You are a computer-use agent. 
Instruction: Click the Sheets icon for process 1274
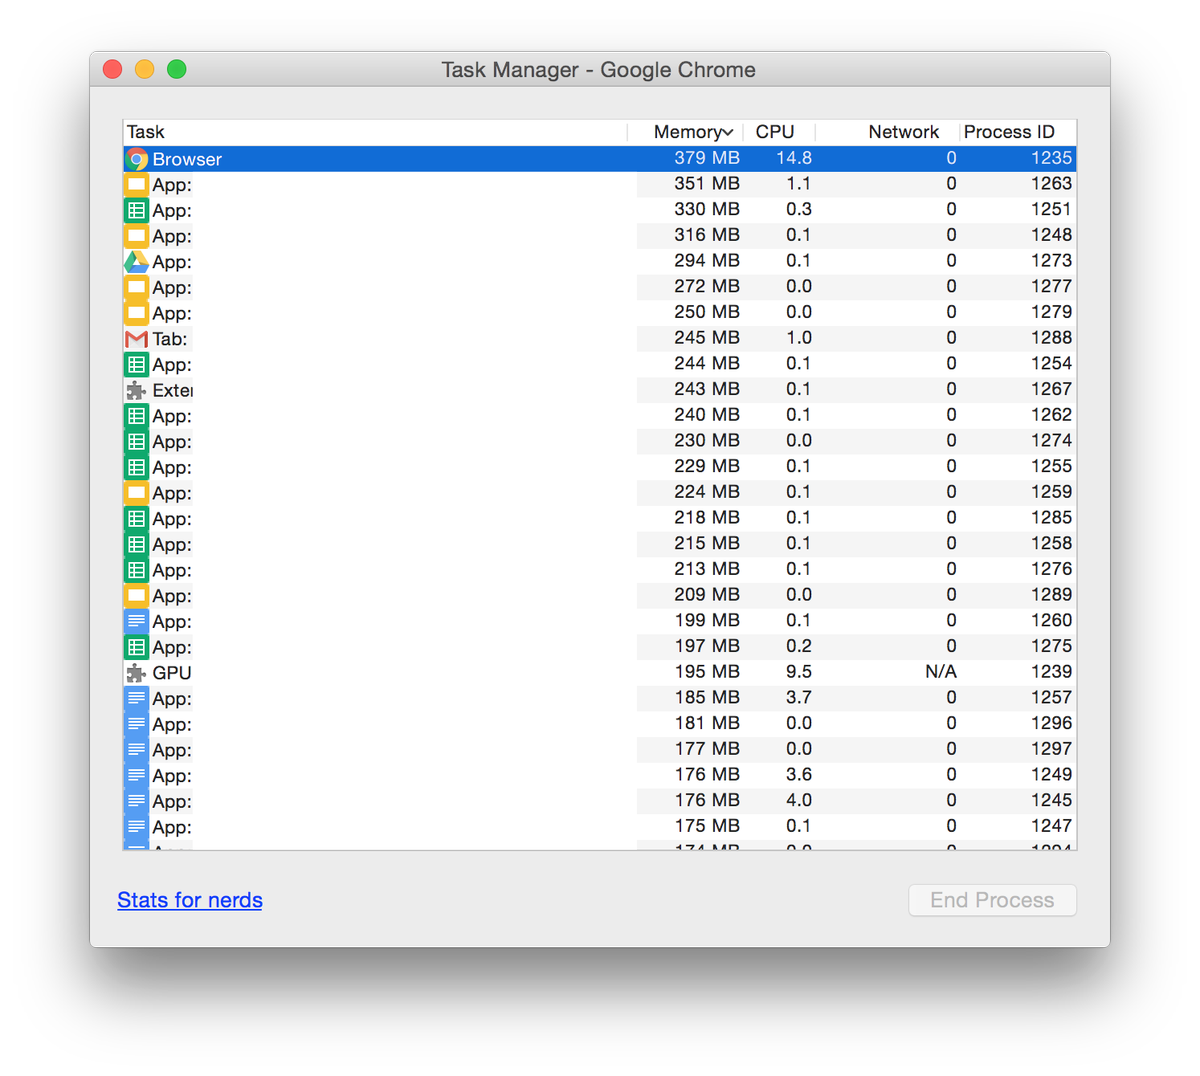point(136,441)
